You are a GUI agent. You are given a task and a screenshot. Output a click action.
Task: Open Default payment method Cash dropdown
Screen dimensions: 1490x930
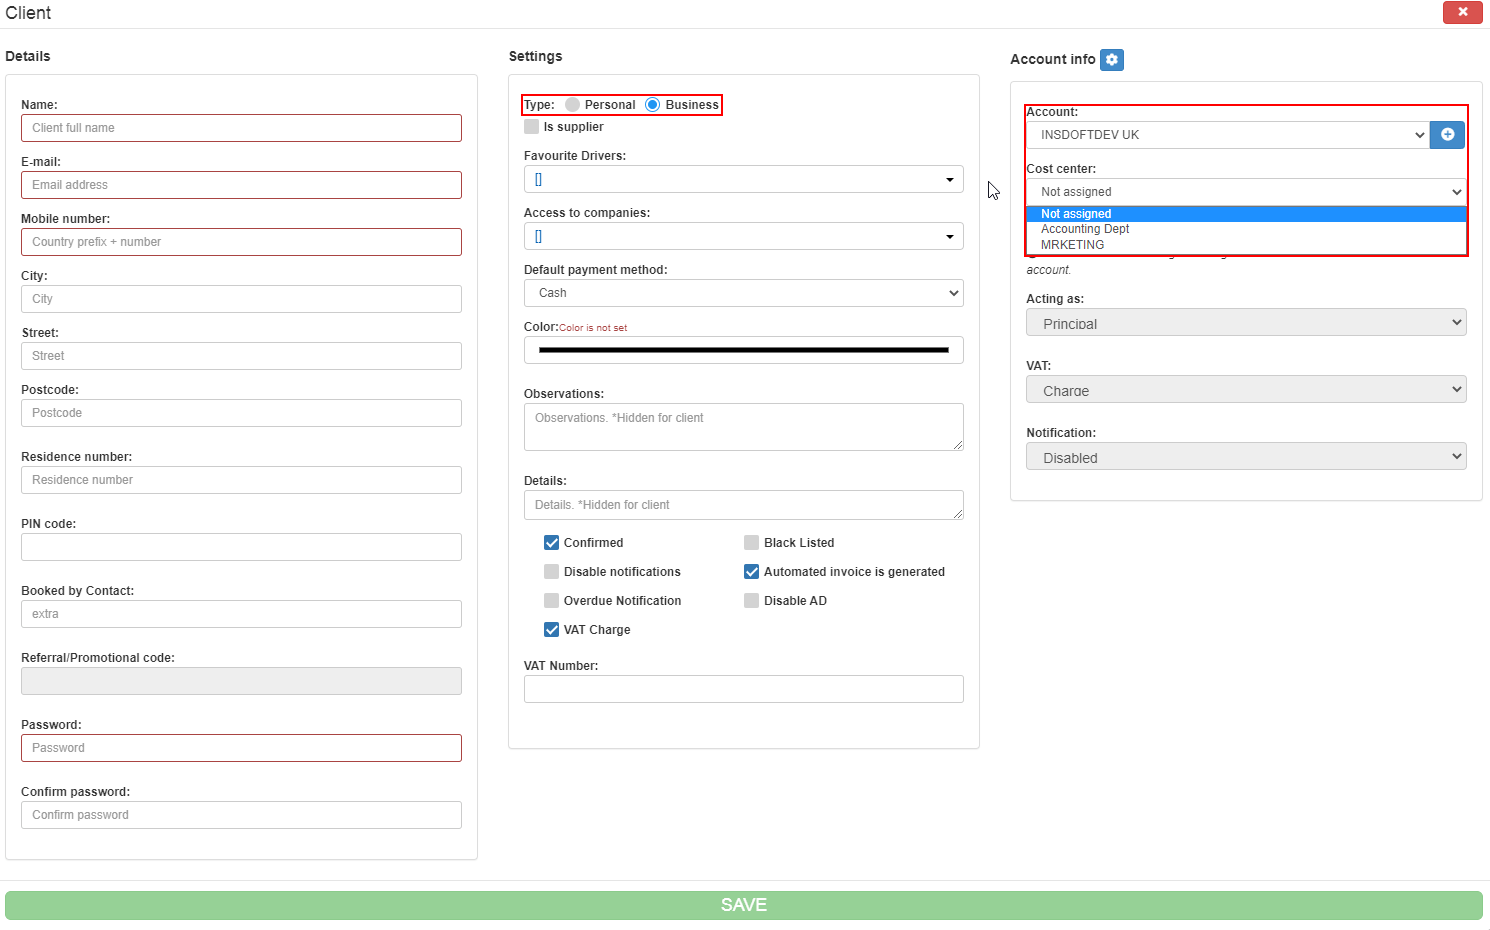[744, 293]
